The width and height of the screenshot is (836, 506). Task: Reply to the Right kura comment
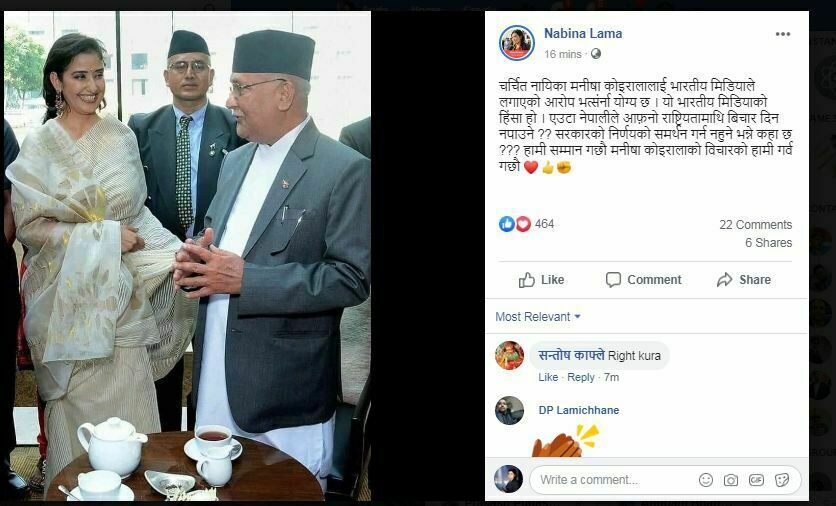click(x=581, y=378)
